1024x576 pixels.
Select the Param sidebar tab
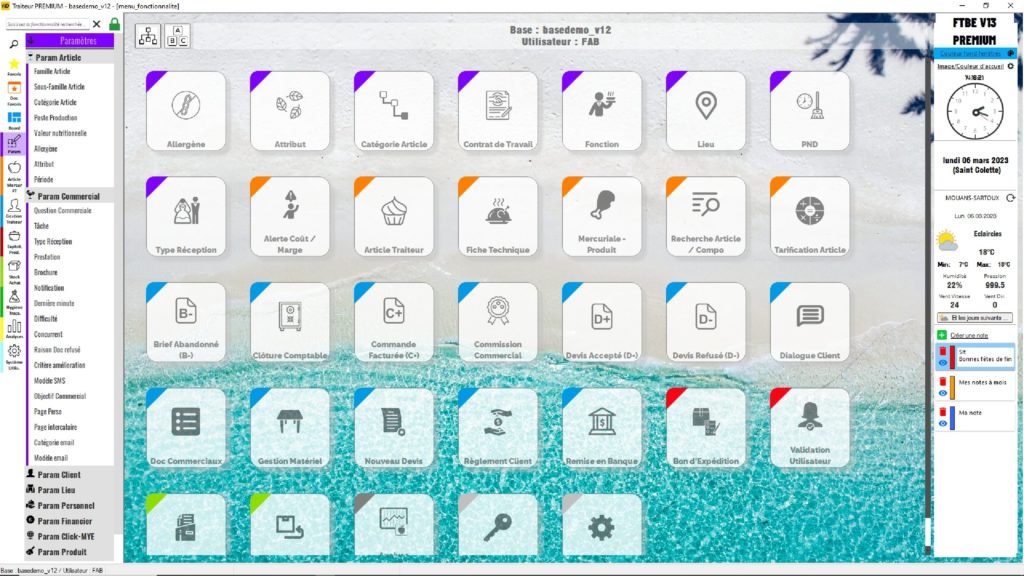pyautogui.click(x=14, y=145)
